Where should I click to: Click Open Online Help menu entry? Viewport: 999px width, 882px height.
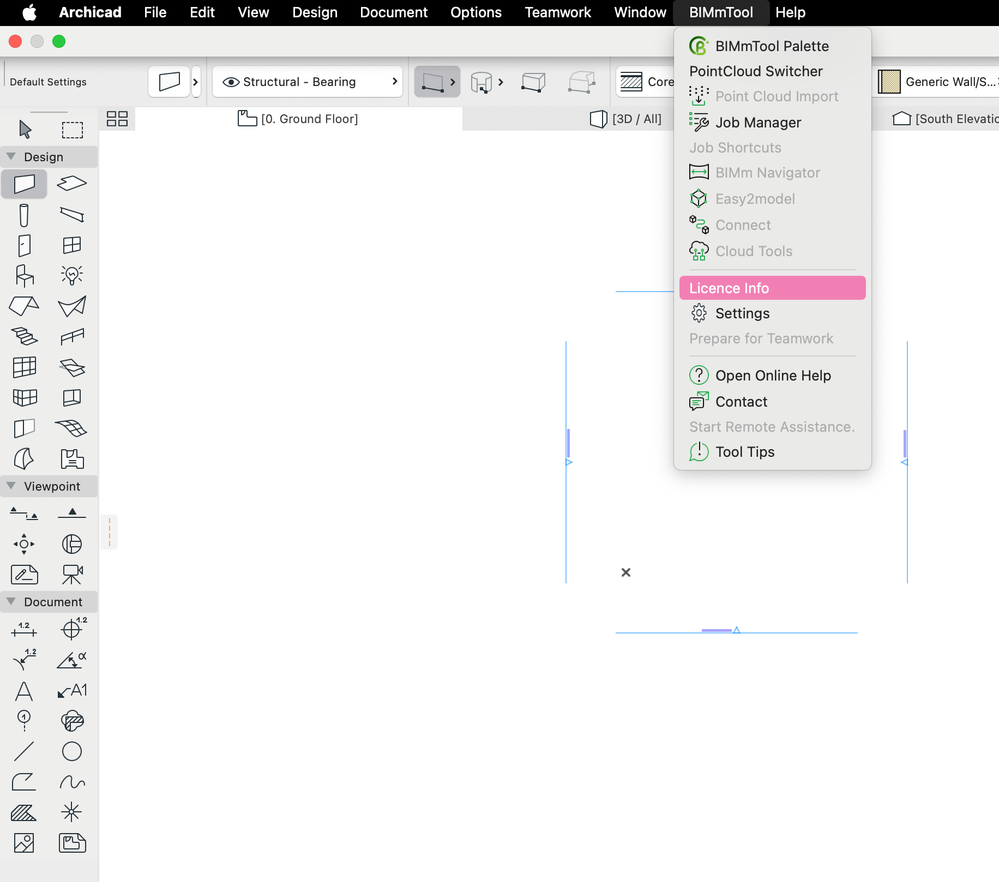772,375
